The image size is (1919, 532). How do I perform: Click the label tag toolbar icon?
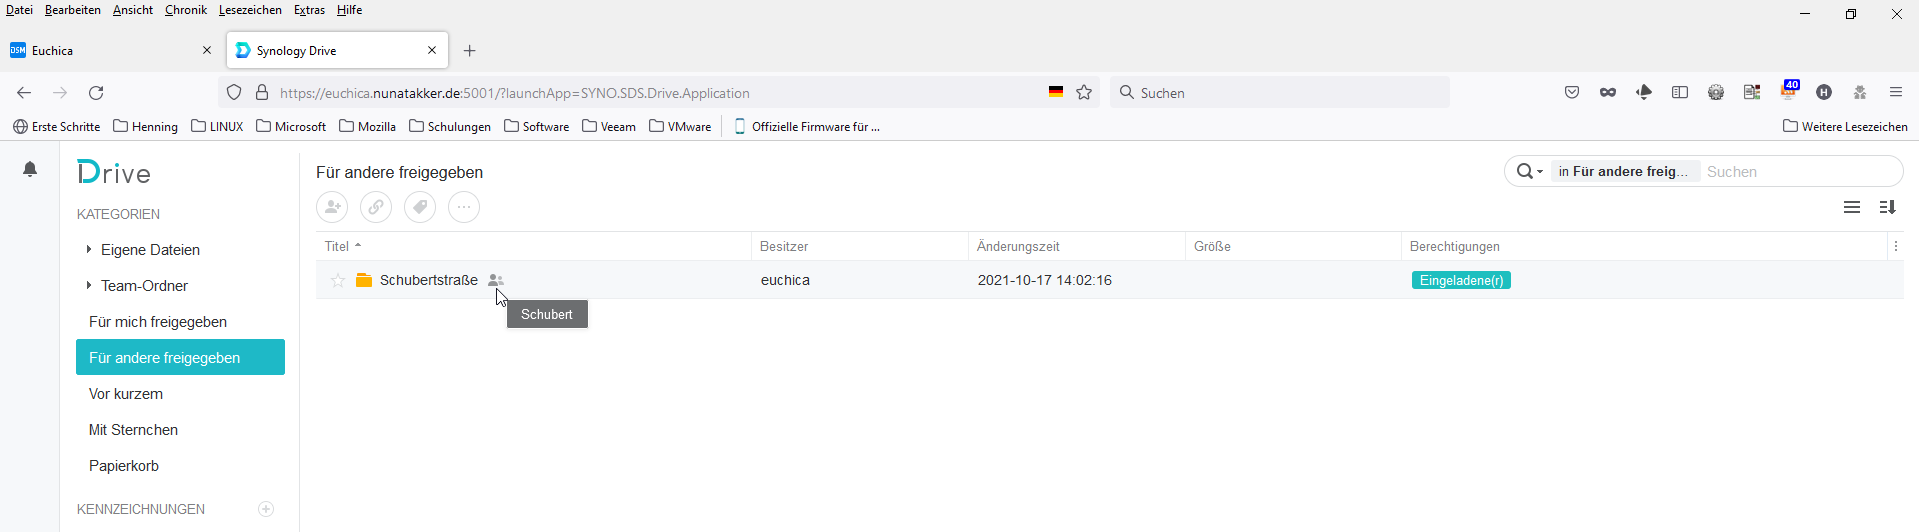coord(420,207)
